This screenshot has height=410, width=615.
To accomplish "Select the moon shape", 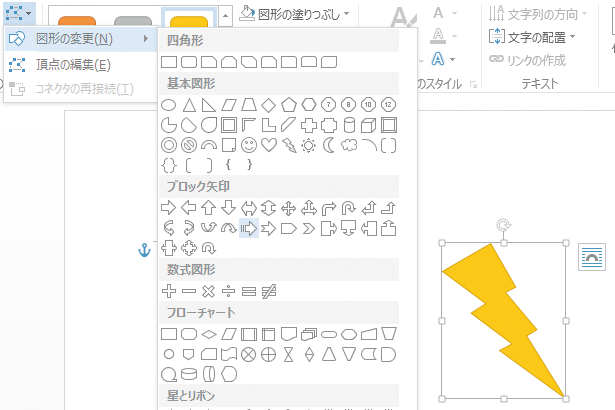I will click(x=329, y=146).
